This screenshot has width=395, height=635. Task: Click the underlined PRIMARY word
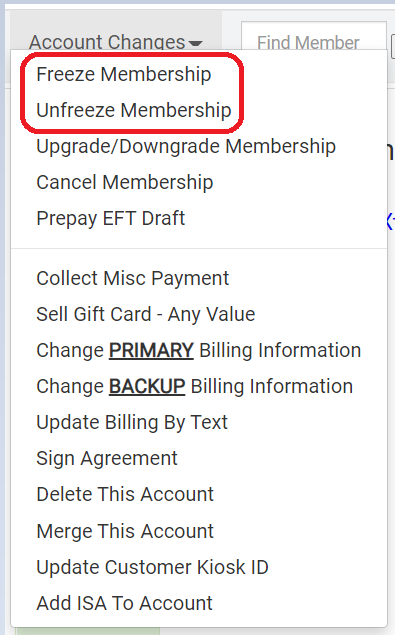point(151,350)
